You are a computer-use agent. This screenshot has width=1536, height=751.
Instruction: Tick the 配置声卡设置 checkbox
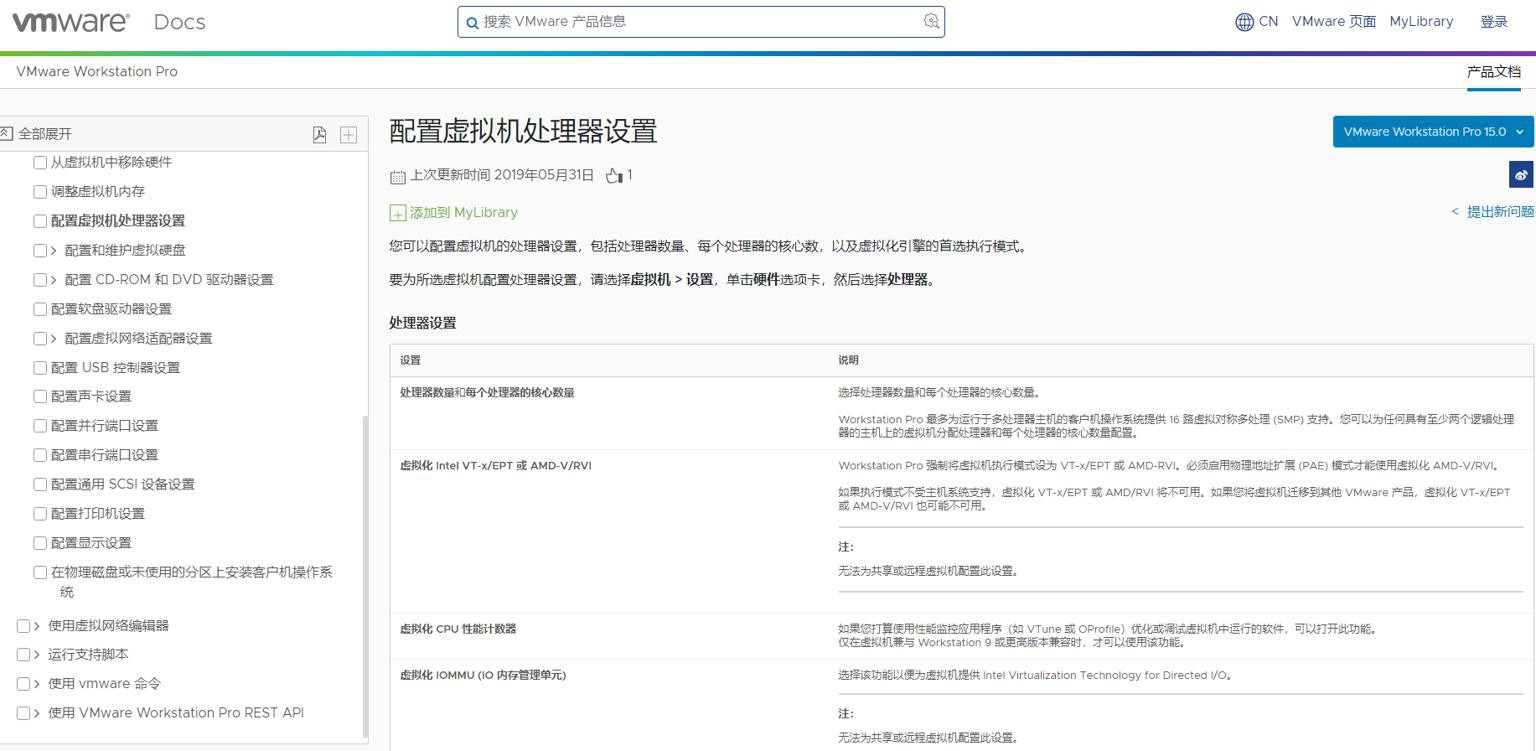[40, 396]
